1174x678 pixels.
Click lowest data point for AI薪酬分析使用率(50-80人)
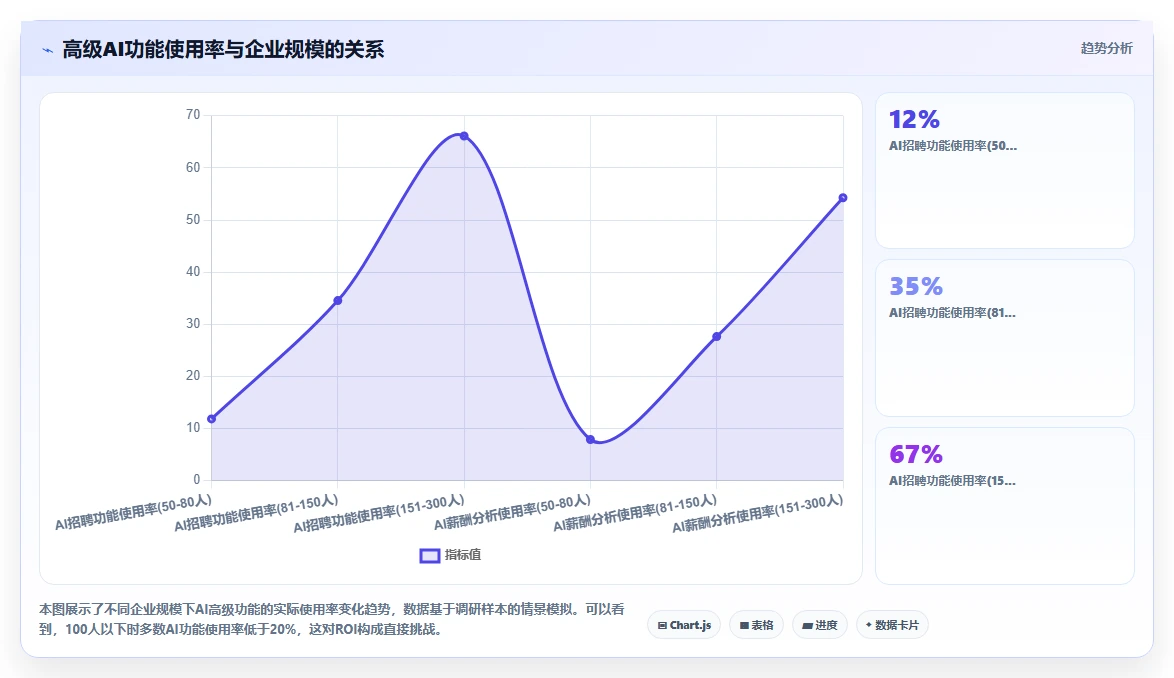tap(591, 439)
